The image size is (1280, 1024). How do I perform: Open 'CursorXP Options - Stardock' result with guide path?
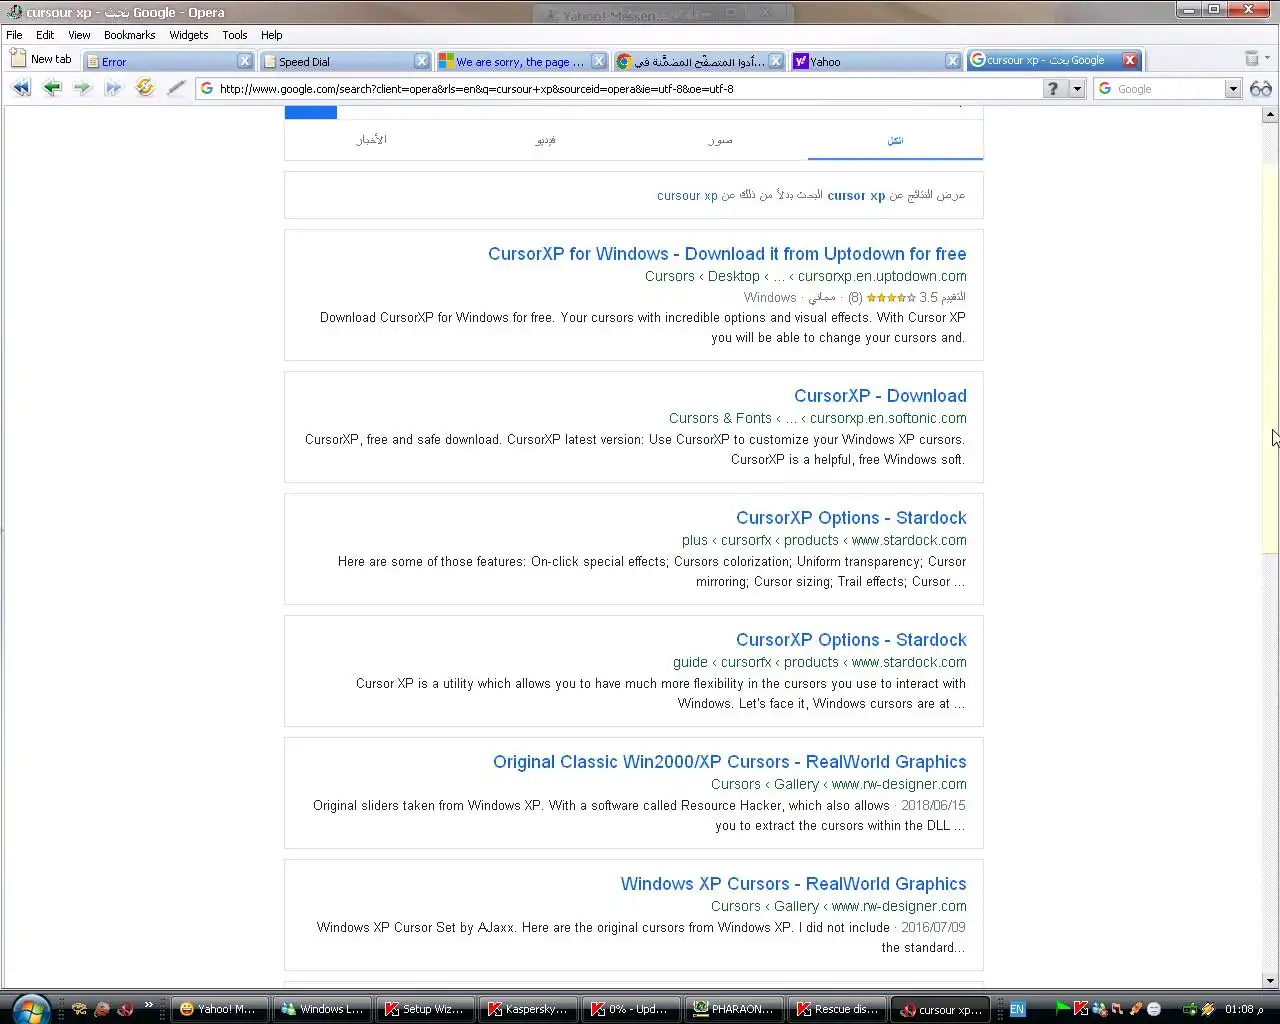pyautogui.click(x=851, y=640)
